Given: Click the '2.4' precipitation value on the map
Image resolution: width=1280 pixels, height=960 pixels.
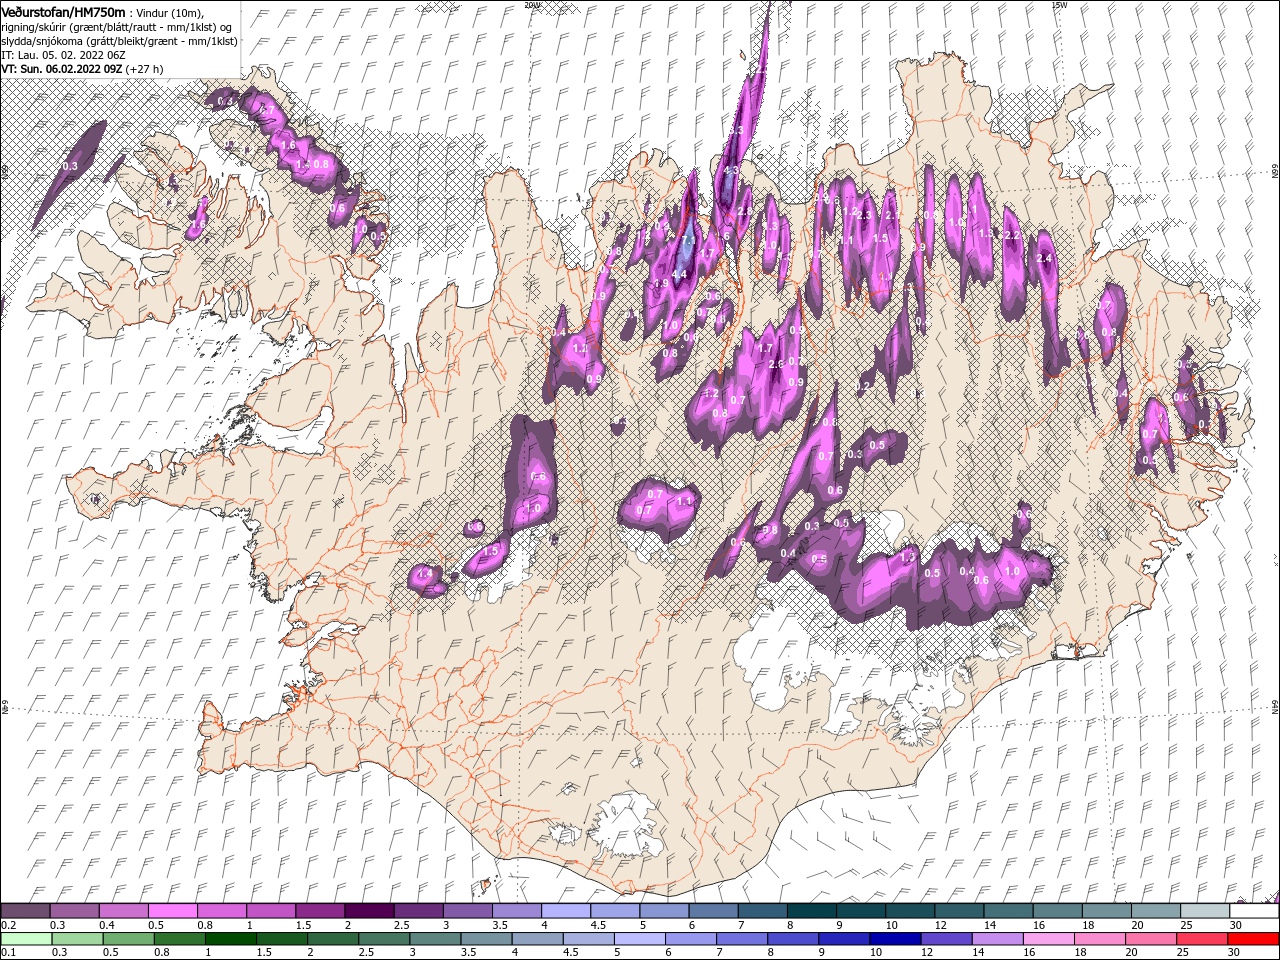Looking at the screenshot, I should tap(1046, 258).
